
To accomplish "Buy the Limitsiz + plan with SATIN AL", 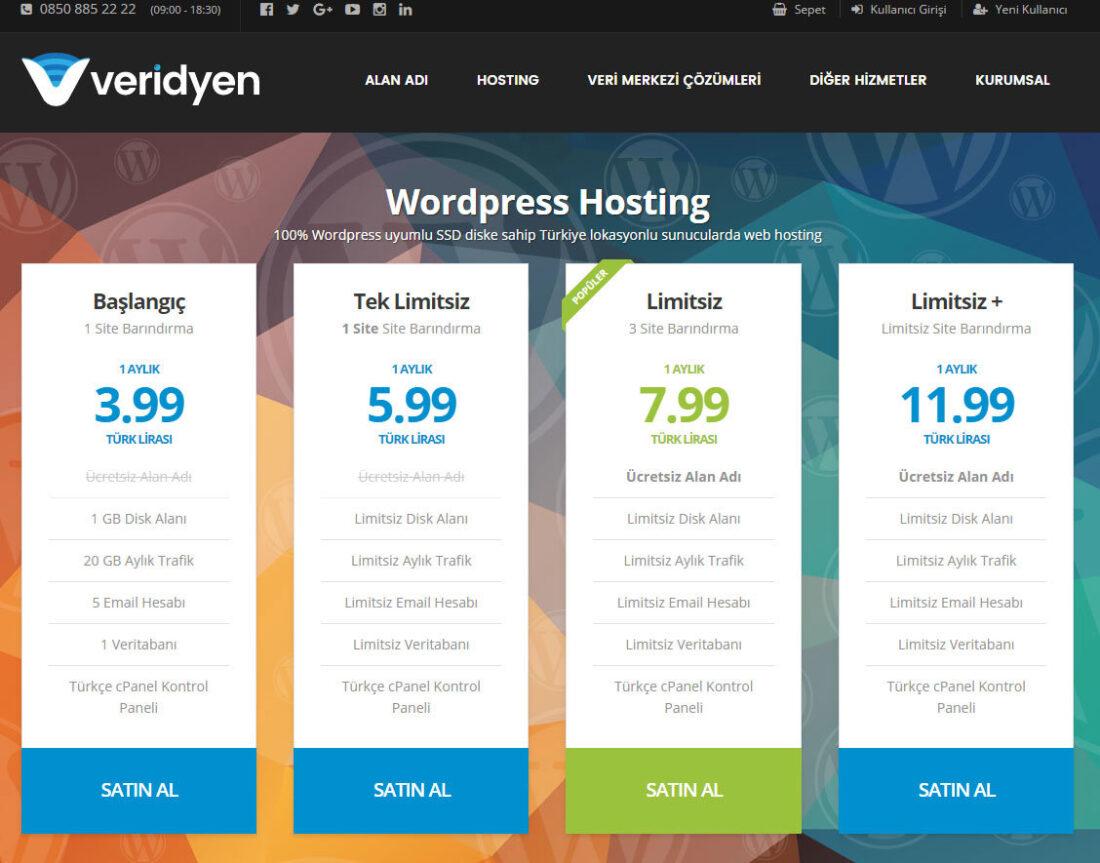I will tap(956, 790).
